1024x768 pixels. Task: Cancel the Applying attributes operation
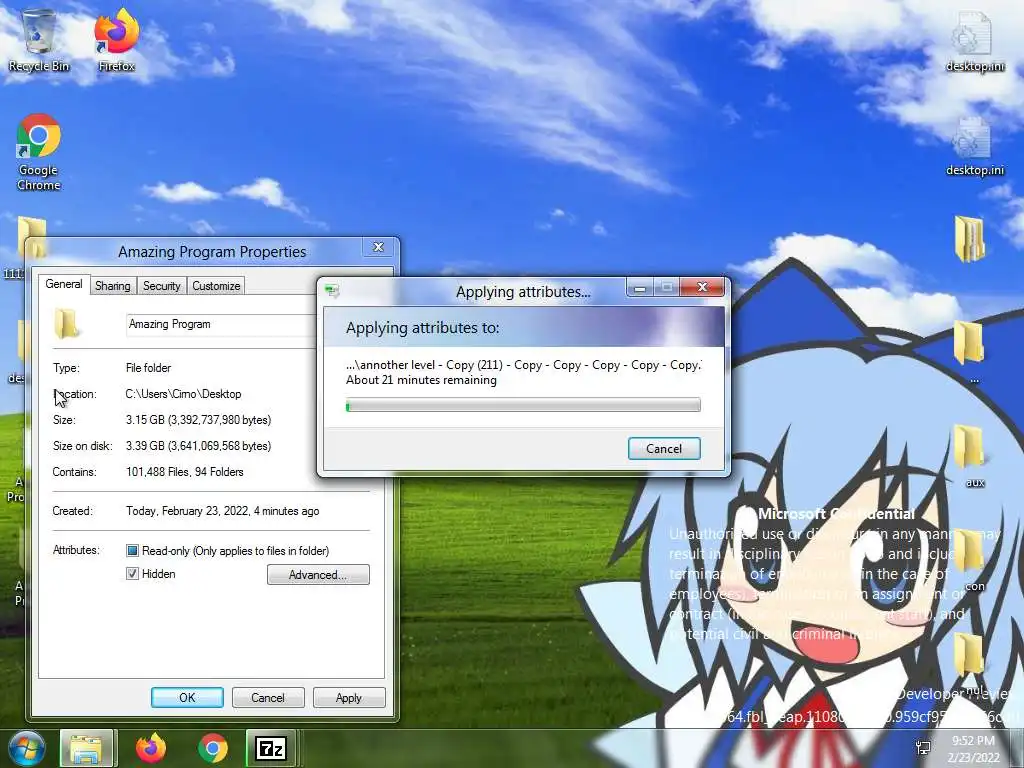664,449
